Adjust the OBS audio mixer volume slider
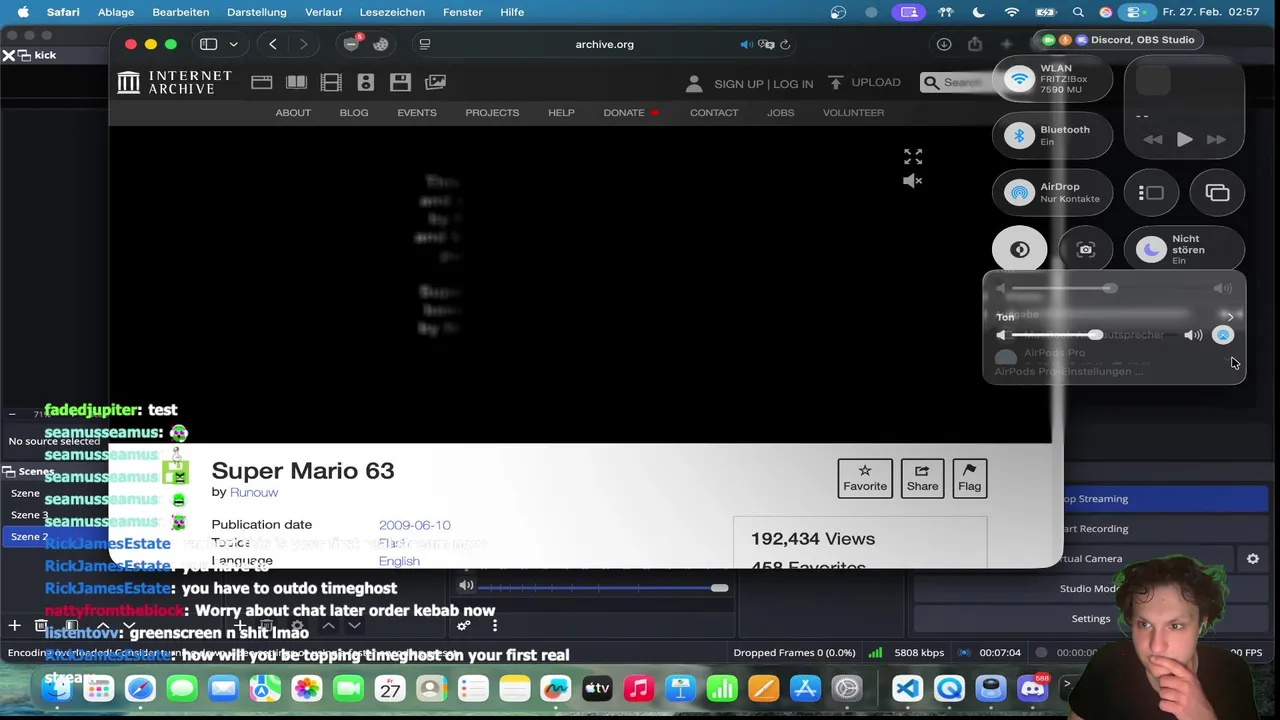This screenshot has width=1280, height=720. pyautogui.click(x=603, y=587)
